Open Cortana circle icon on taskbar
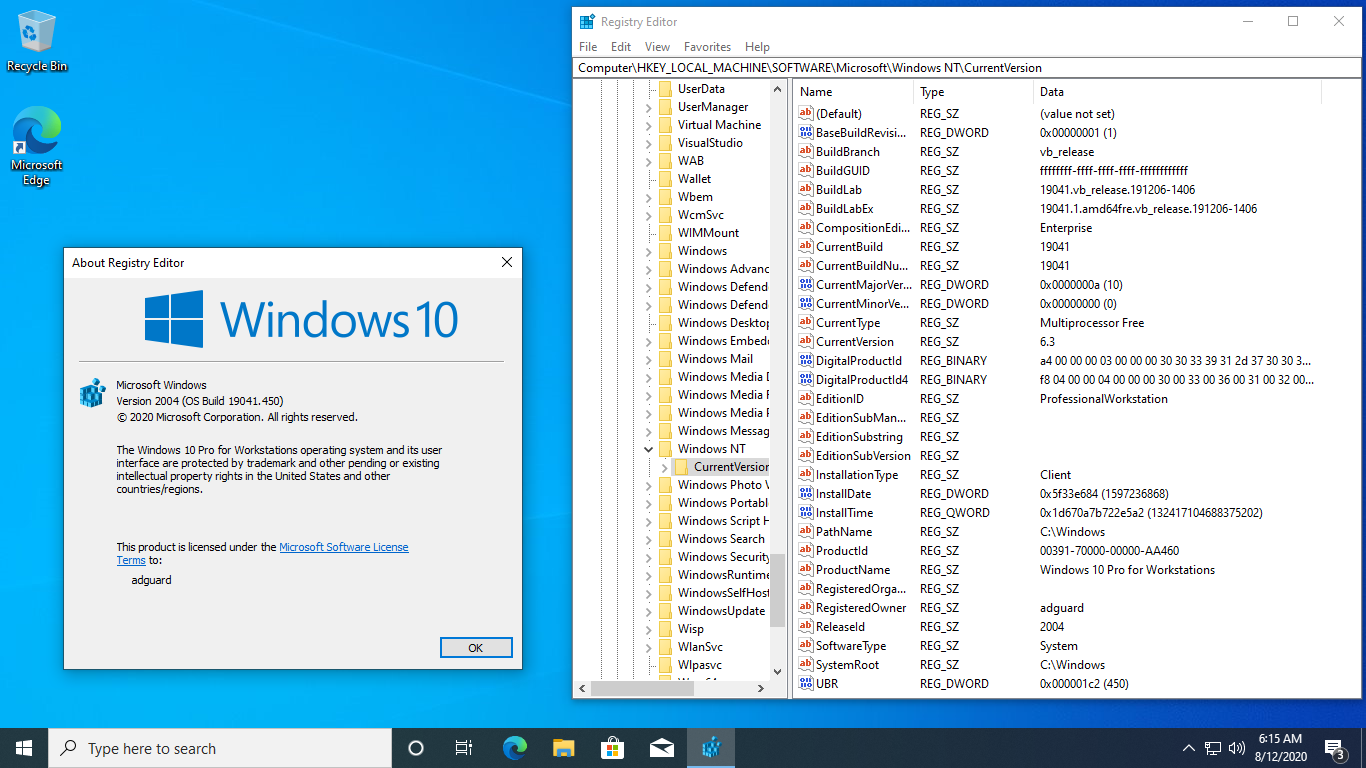This screenshot has height=768, width=1366. (416, 748)
